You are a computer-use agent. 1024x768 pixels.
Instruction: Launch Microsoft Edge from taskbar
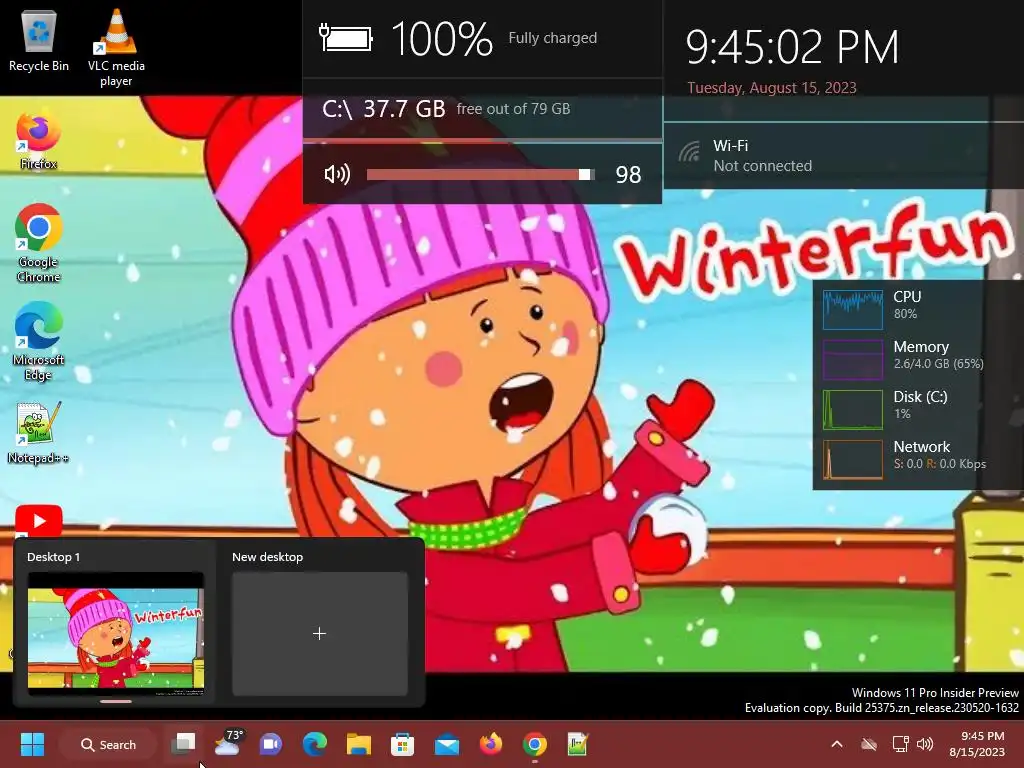[315, 744]
